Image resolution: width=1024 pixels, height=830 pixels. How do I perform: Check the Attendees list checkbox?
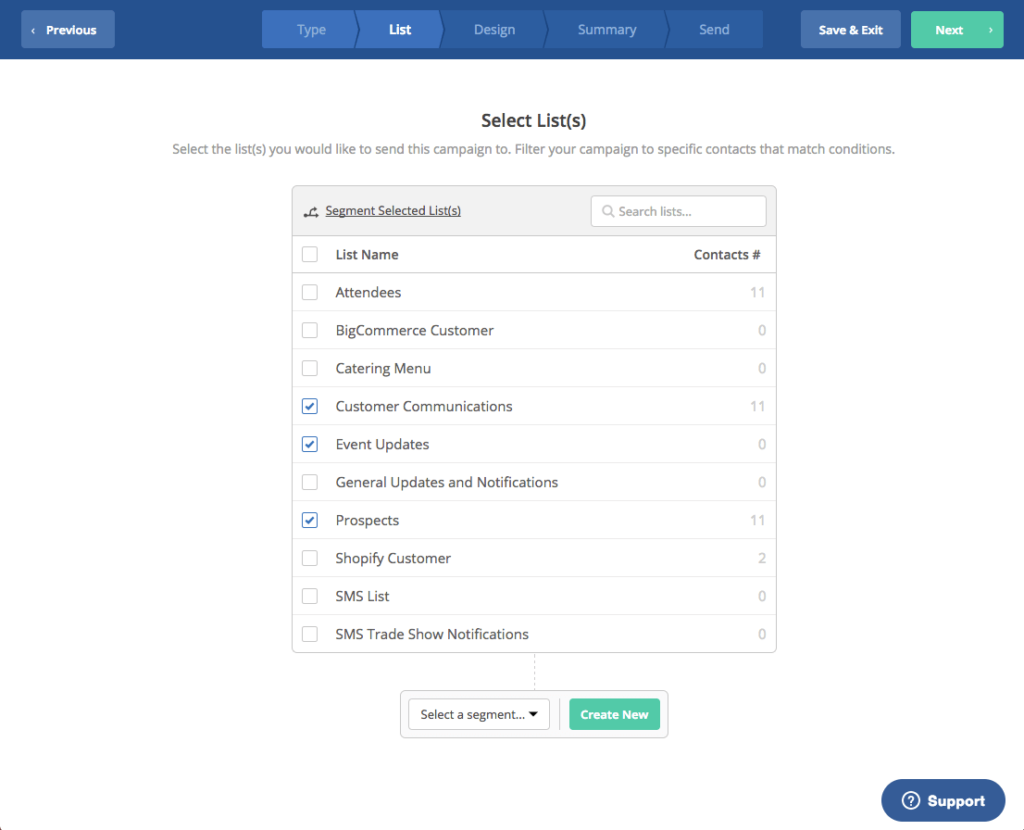(x=310, y=292)
